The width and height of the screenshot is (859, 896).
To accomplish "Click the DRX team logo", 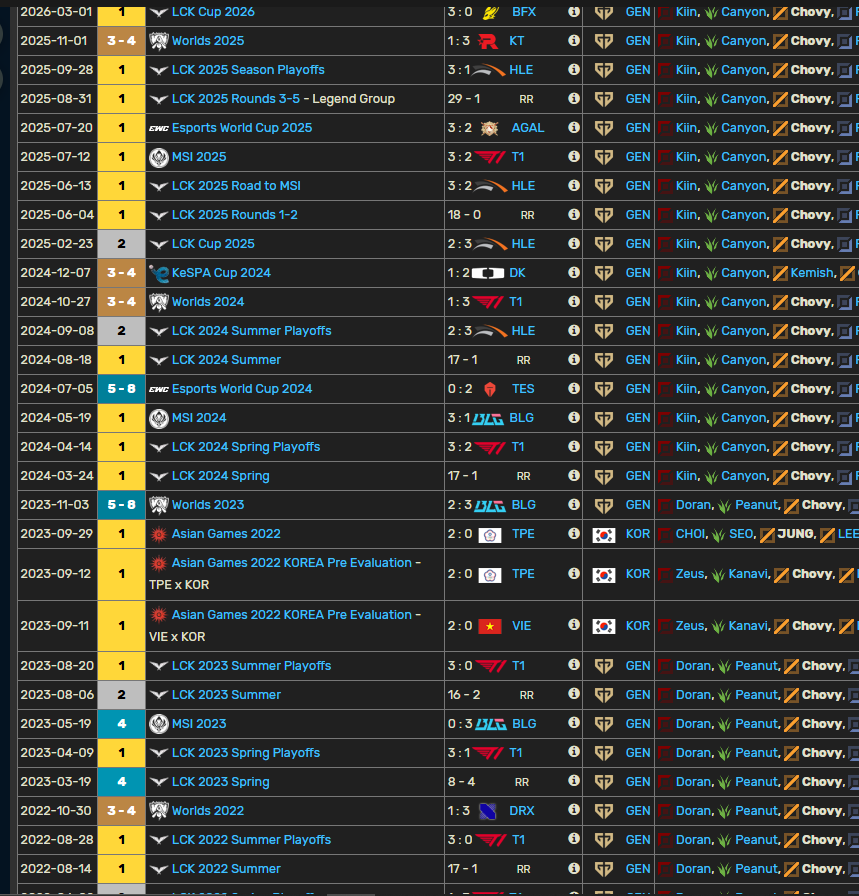I will coord(488,811).
